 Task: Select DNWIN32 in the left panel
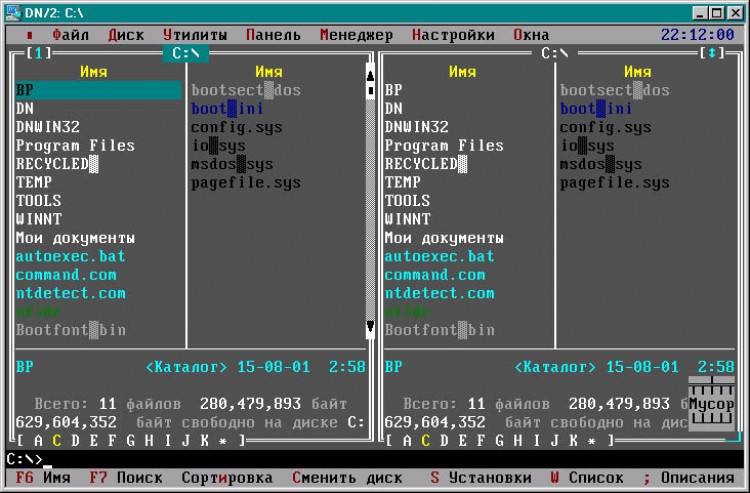click(x=48, y=127)
